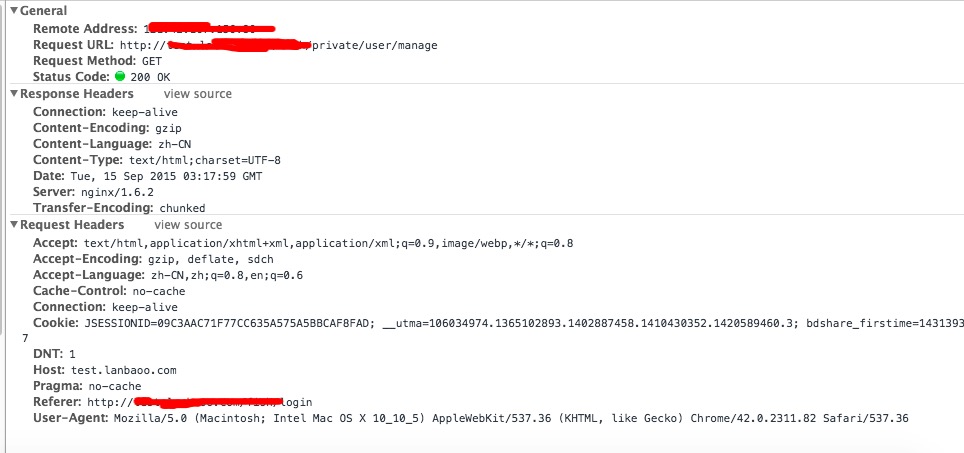964x453 pixels.
Task: Select the Request Method GET value
Action: click(x=152, y=61)
